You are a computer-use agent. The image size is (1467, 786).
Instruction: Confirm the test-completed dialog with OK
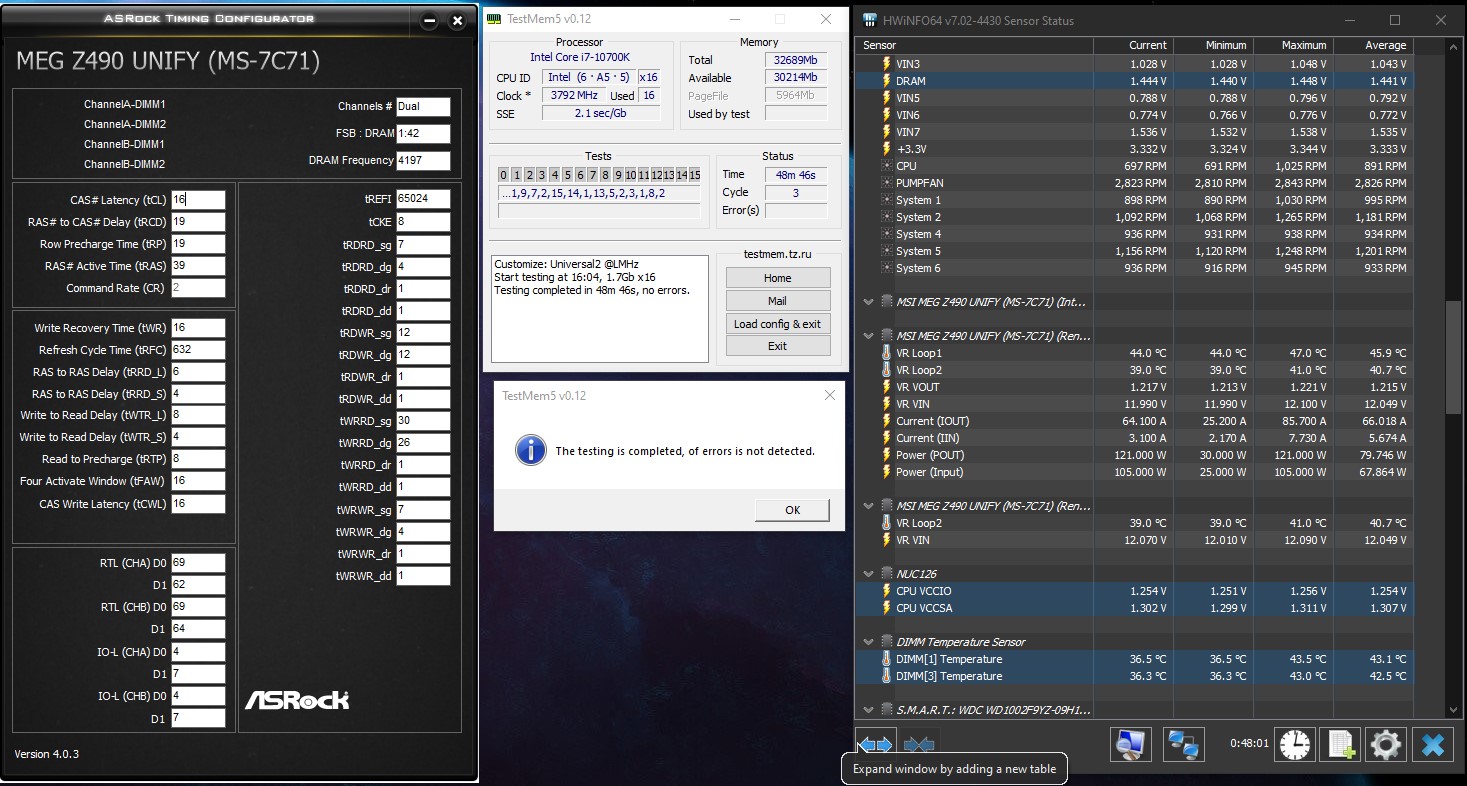pyautogui.click(x=792, y=510)
